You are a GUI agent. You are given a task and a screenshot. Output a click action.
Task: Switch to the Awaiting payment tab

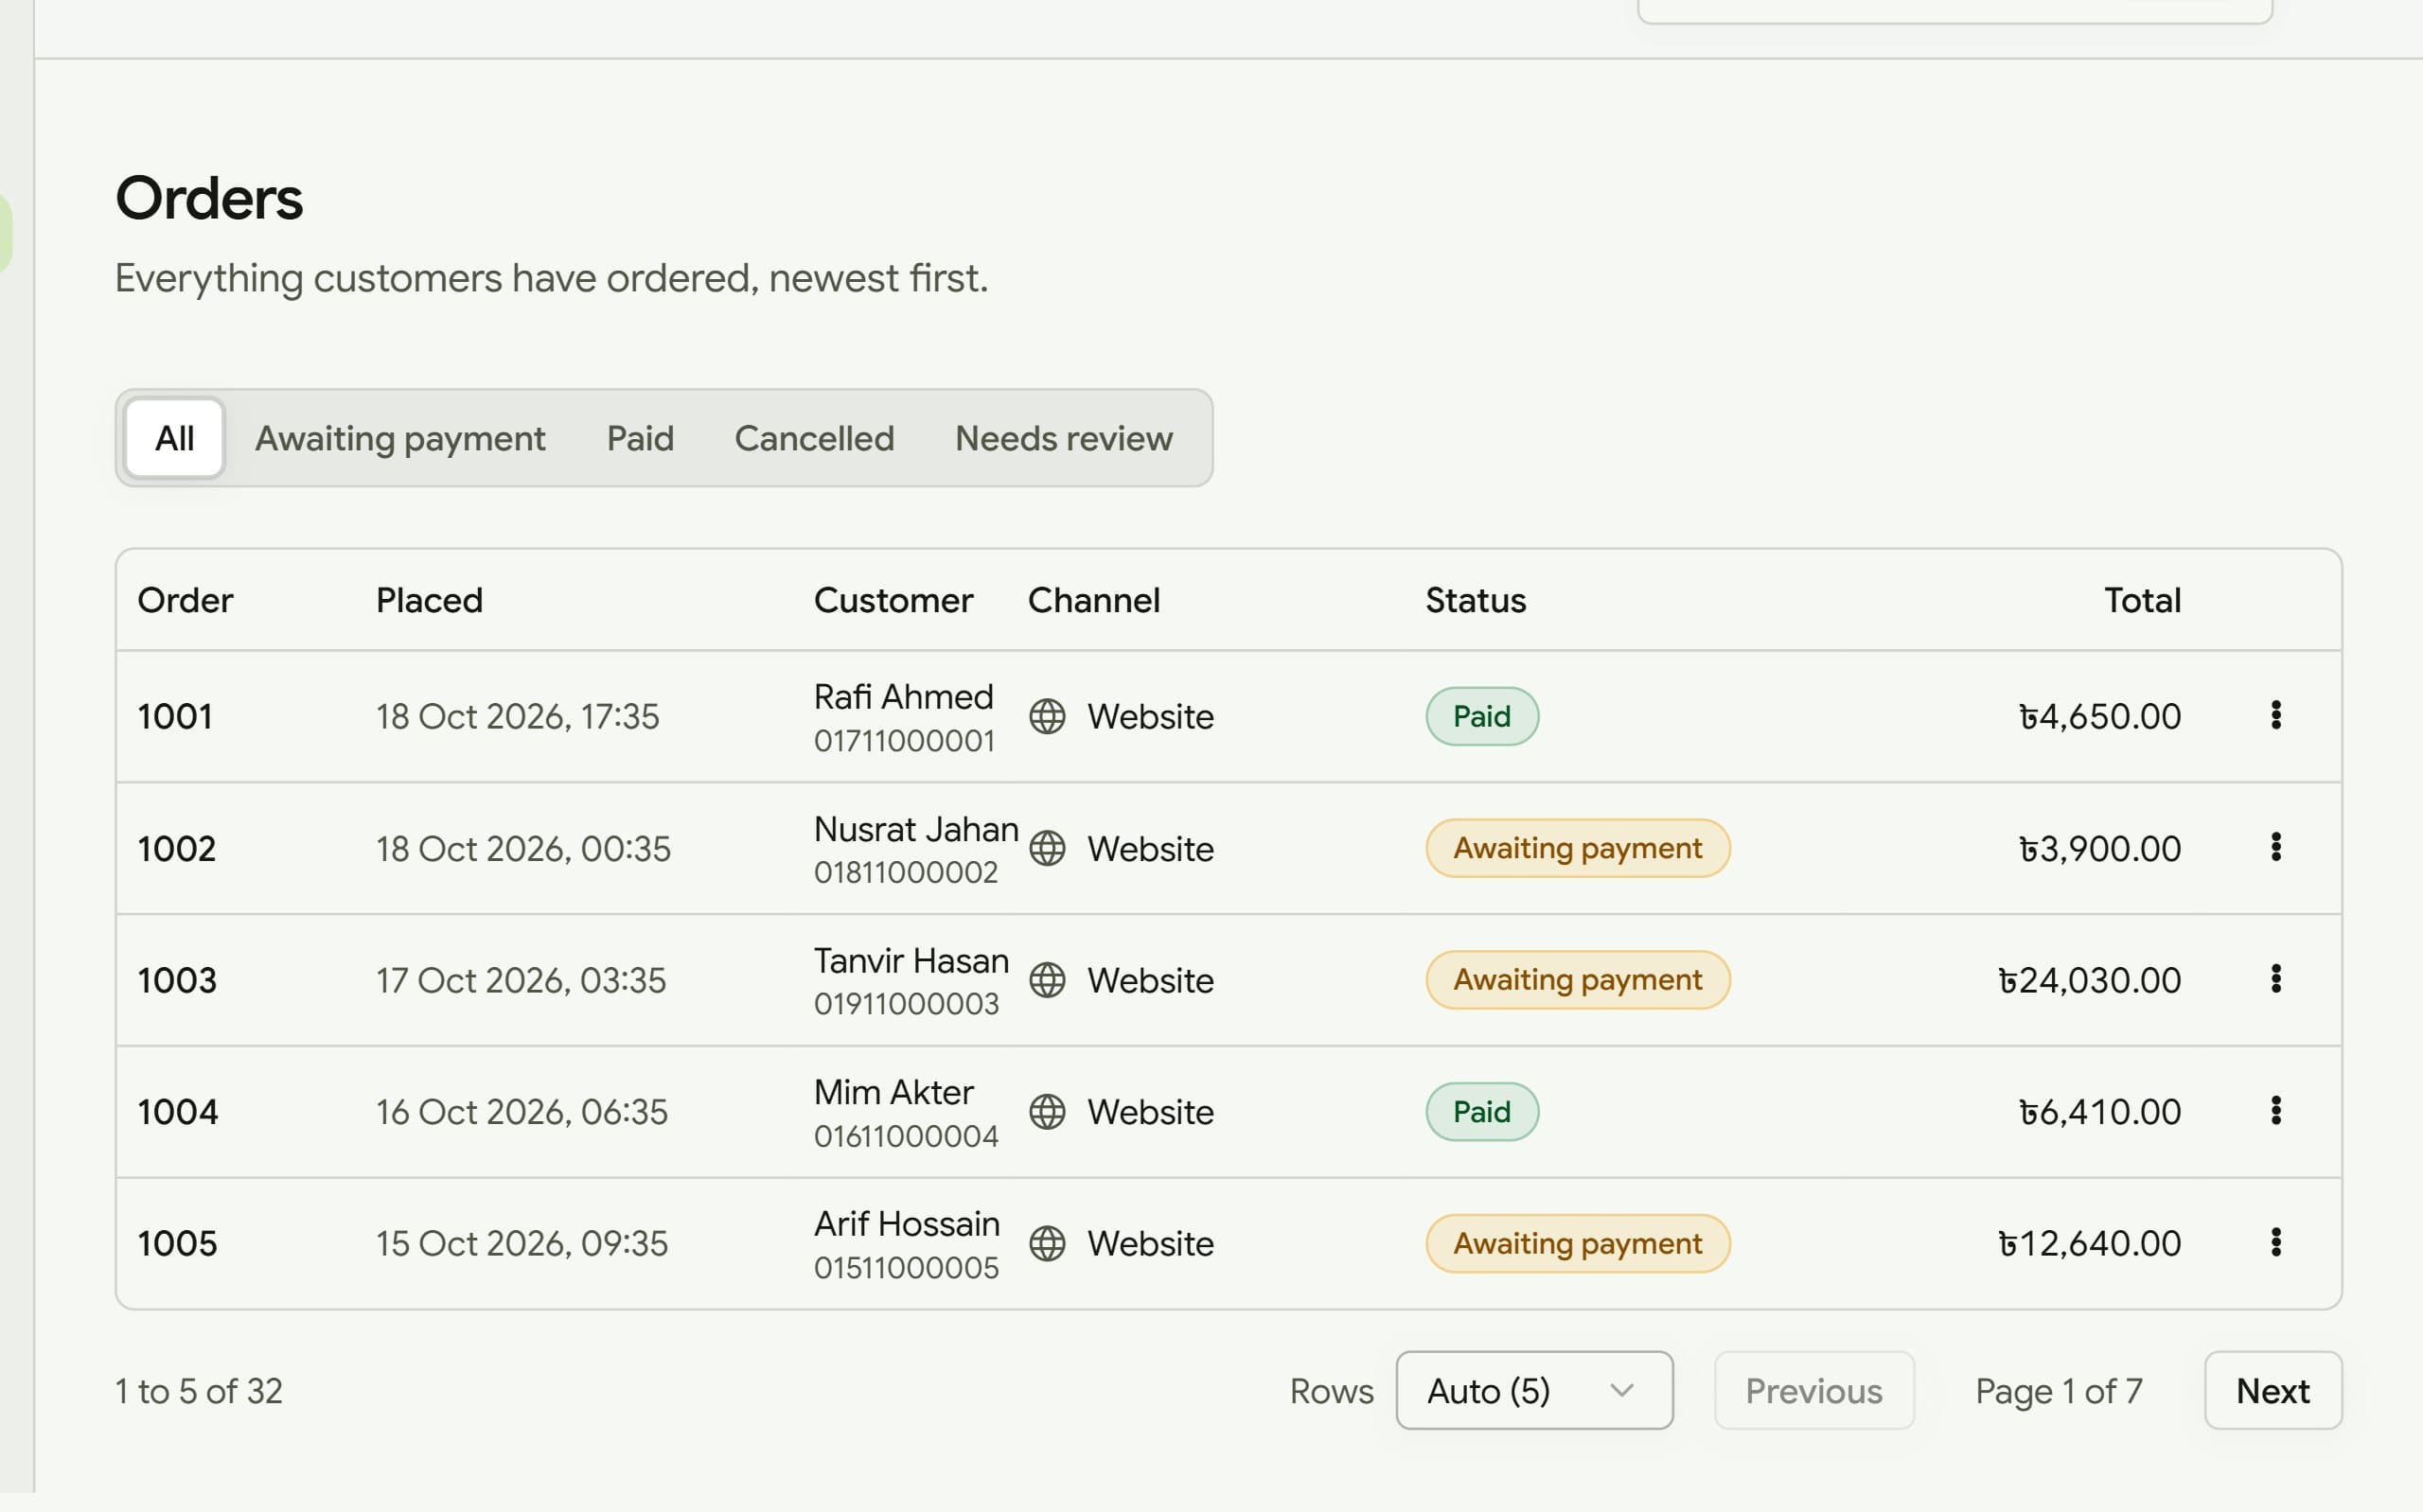coord(400,438)
